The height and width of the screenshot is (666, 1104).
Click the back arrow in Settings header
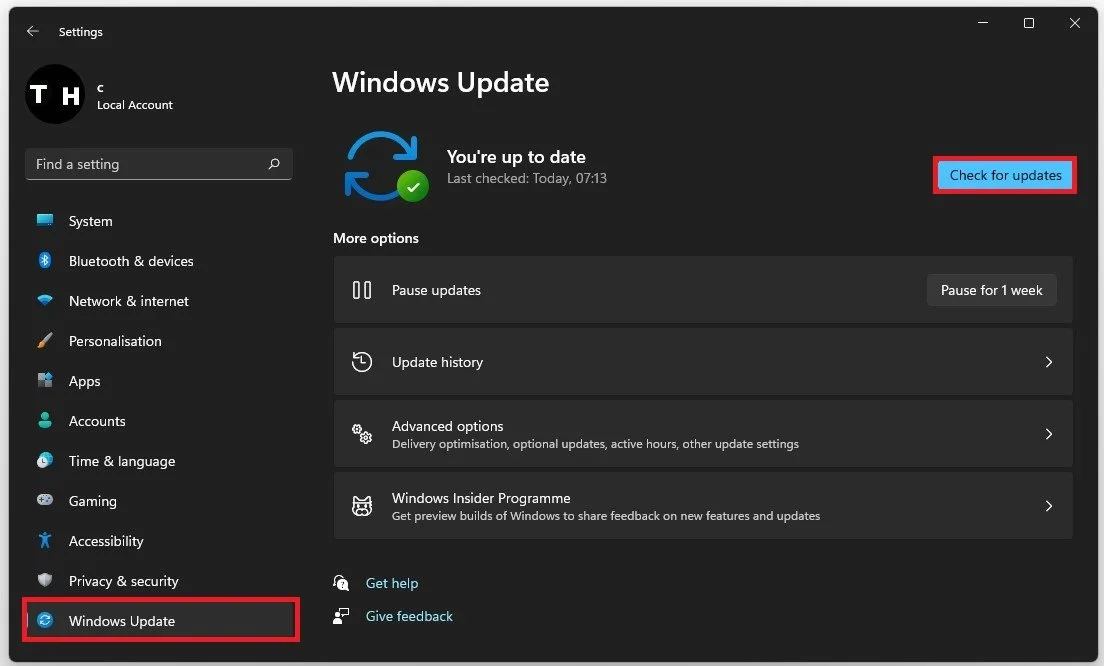[x=32, y=31]
